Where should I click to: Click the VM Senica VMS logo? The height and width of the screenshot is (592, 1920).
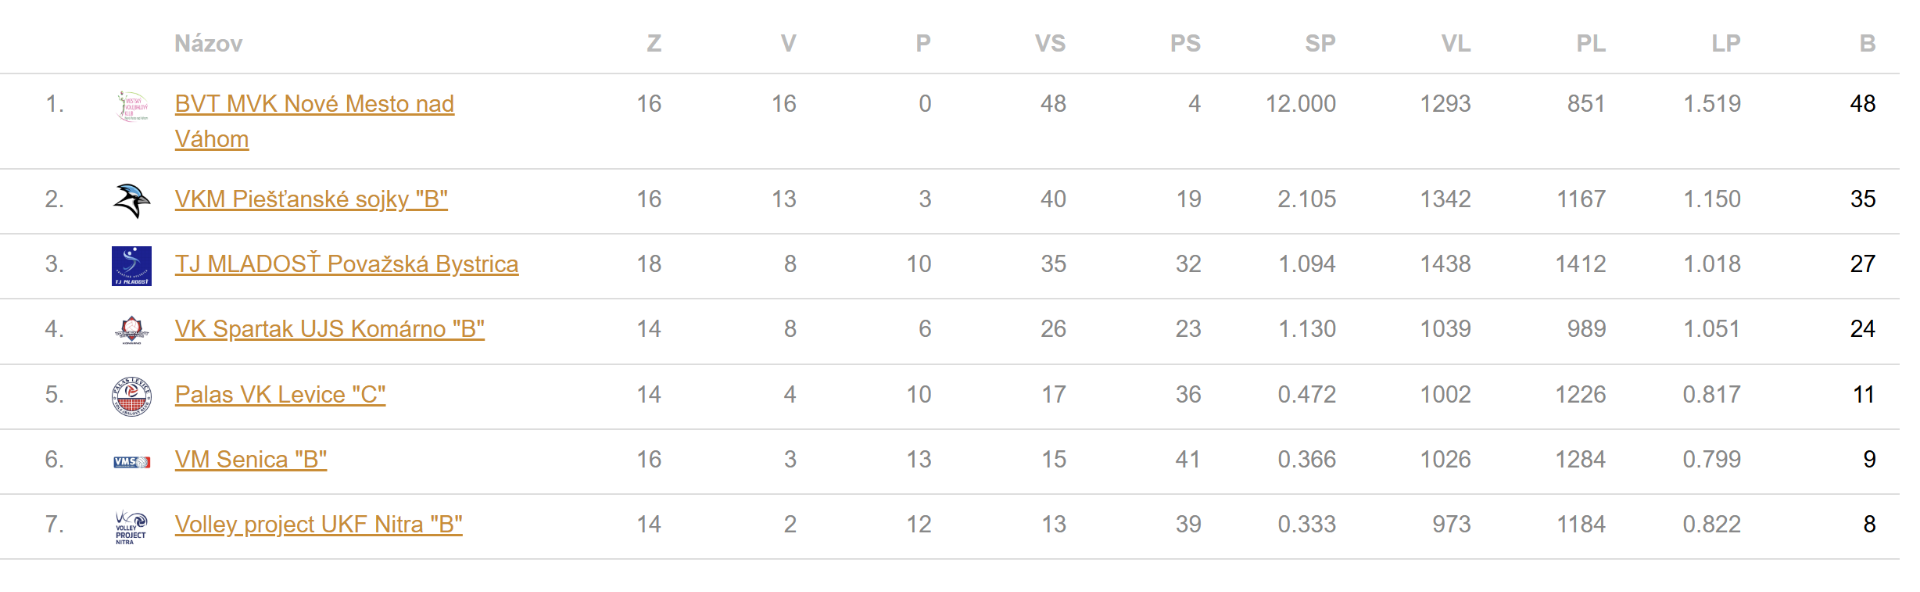(132, 461)
